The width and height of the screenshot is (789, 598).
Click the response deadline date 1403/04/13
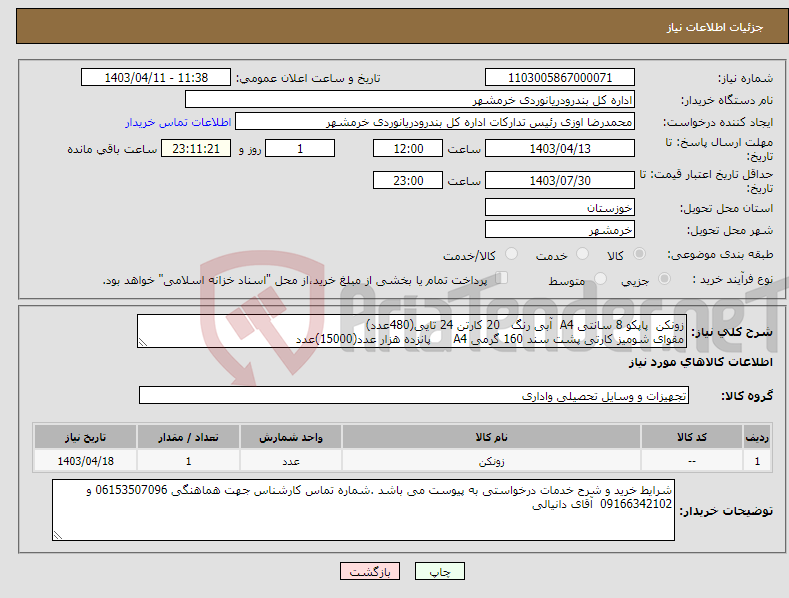(560, 148)
